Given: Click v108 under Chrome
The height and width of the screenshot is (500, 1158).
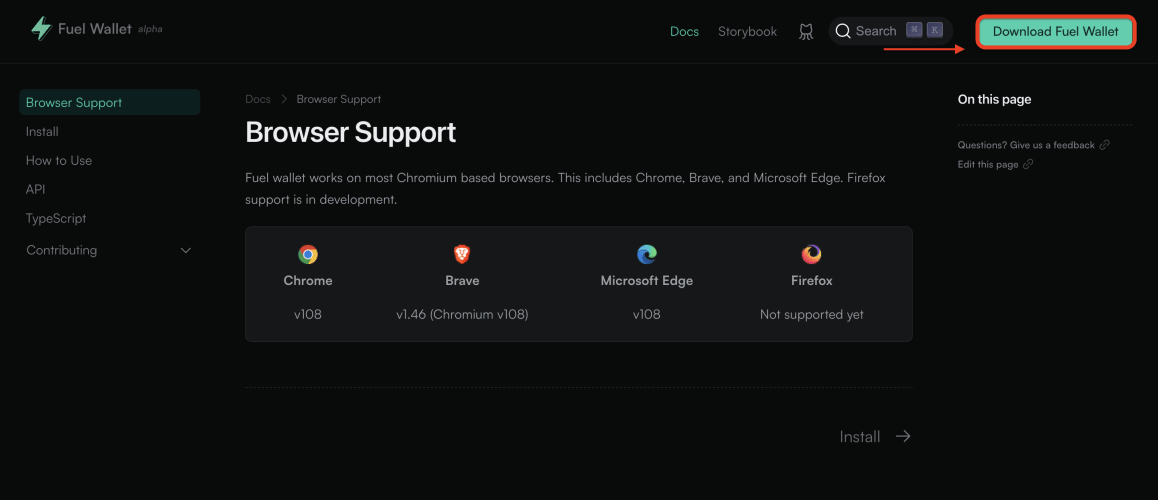Looking at the screenshot, I should (x=308, y=315).
